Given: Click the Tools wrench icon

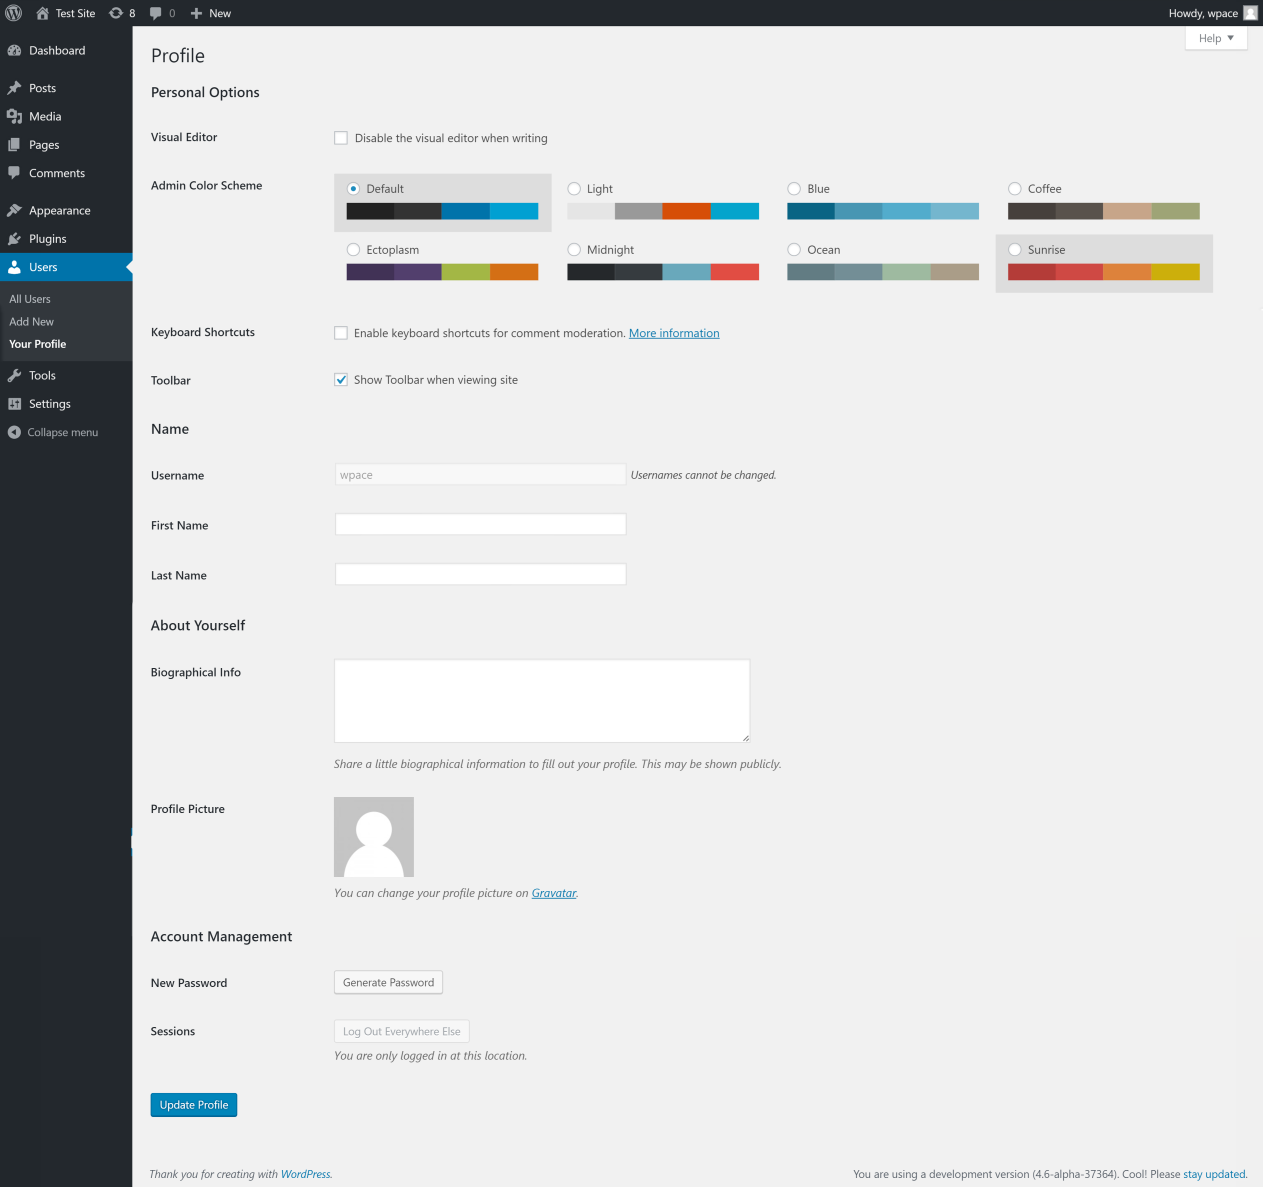Looking at the screenshot, I should click(x=15, y=375).
